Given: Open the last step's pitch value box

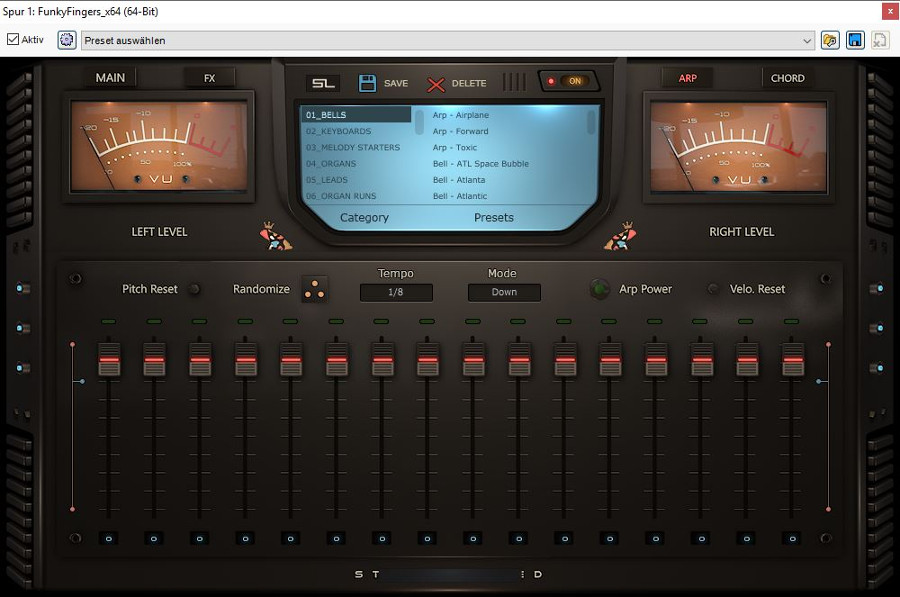Looking at the screenshot, I should pos(793,538).
